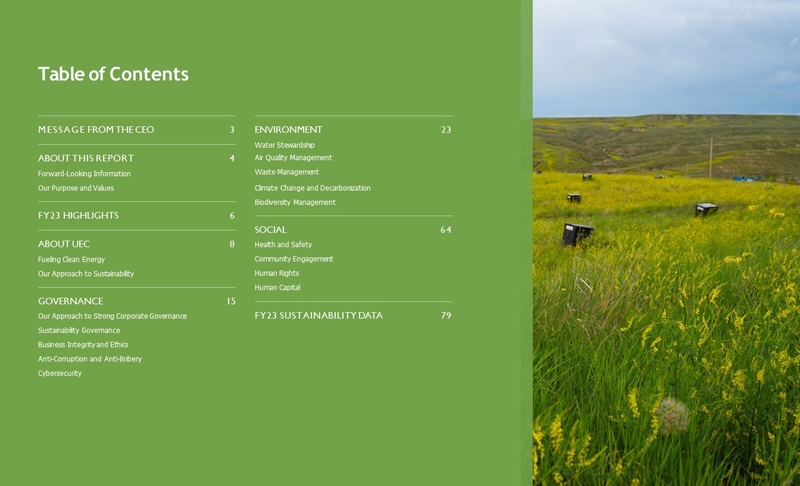Go to Social section heading
Screen dimensions: 800x486
pos(270,230)
